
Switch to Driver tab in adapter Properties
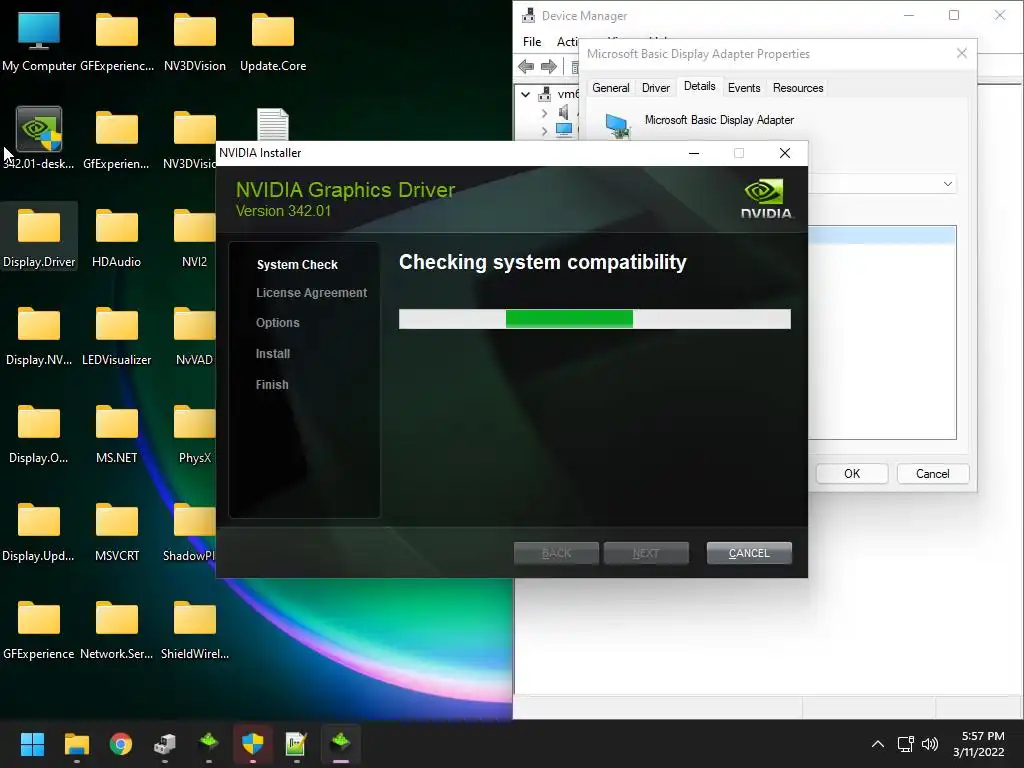(x=656, y=88)
